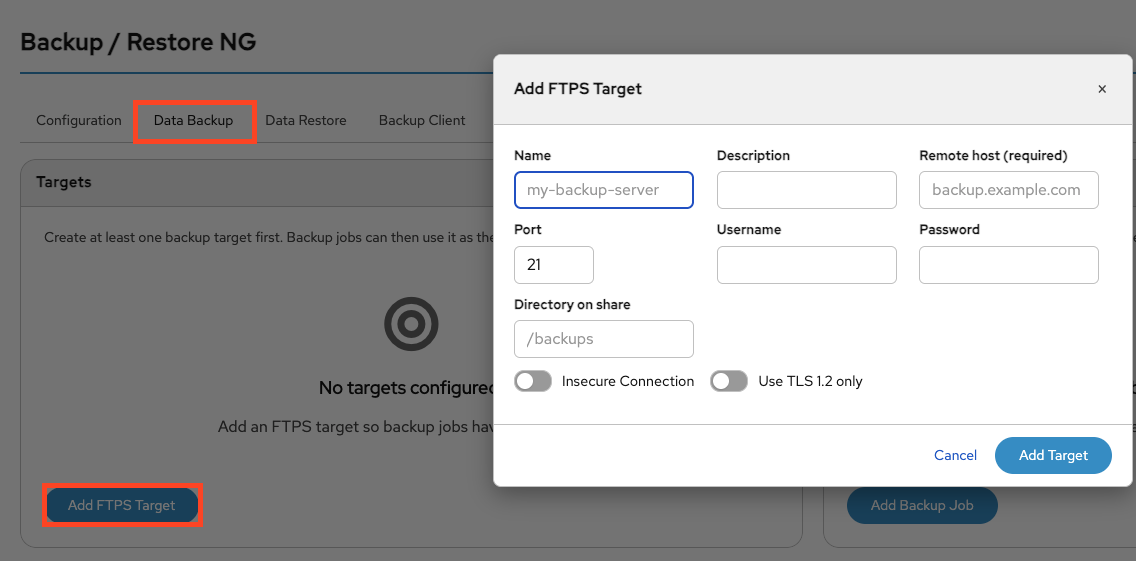This screenshot has width=1136, height=561.
Task: Focus the Description text field
Action: [x=806, y=190]
